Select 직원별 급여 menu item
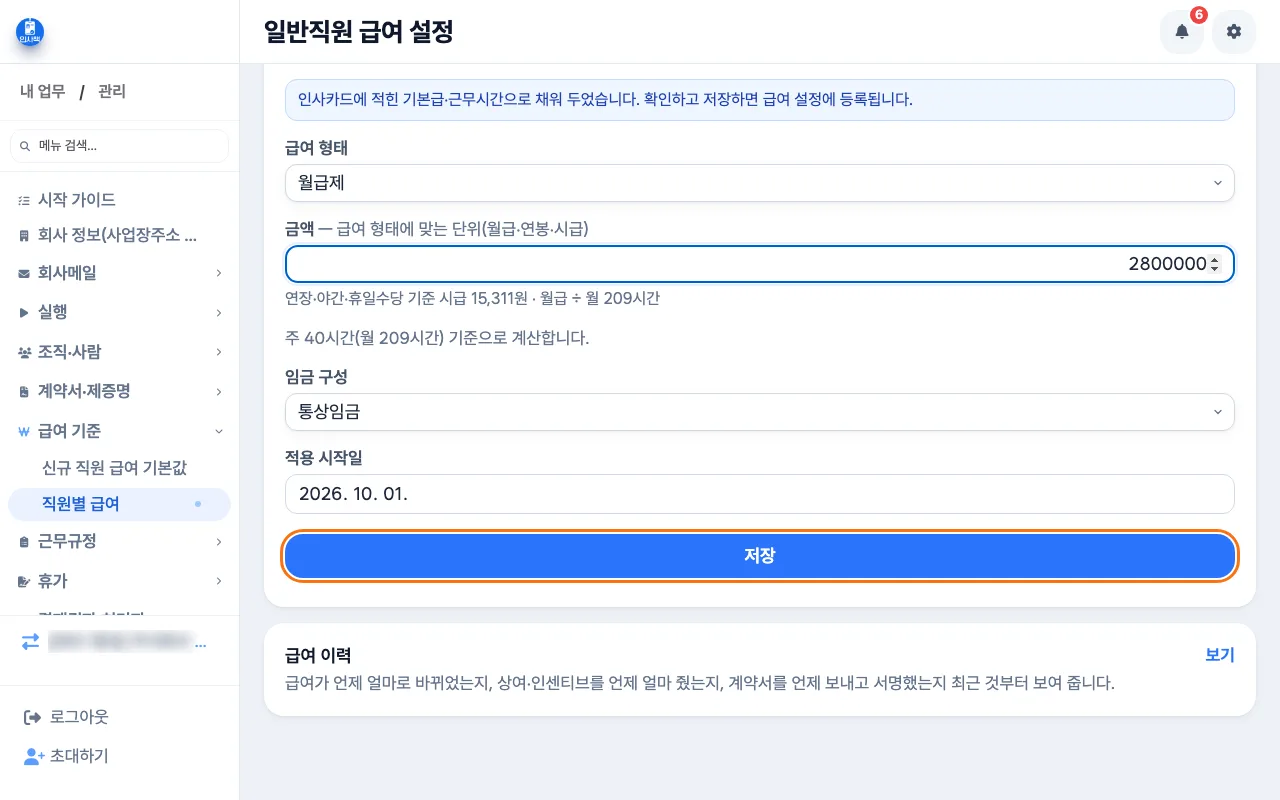1280x800 pixels. pos(119,504)
